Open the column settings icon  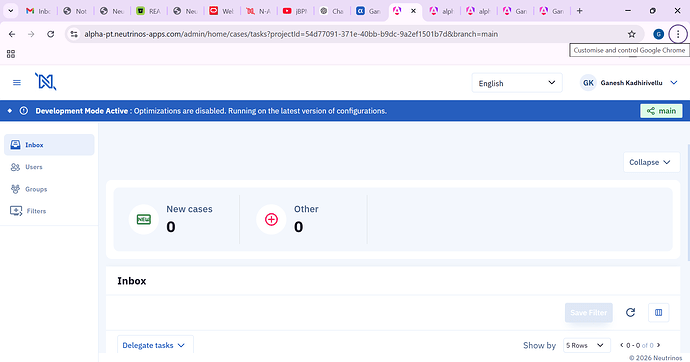658,313
